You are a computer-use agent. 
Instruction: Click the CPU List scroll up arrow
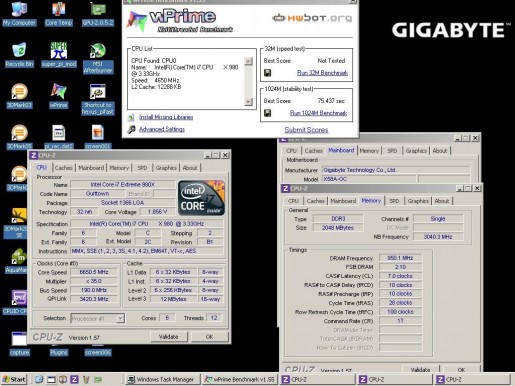click(x=249, y=61)
